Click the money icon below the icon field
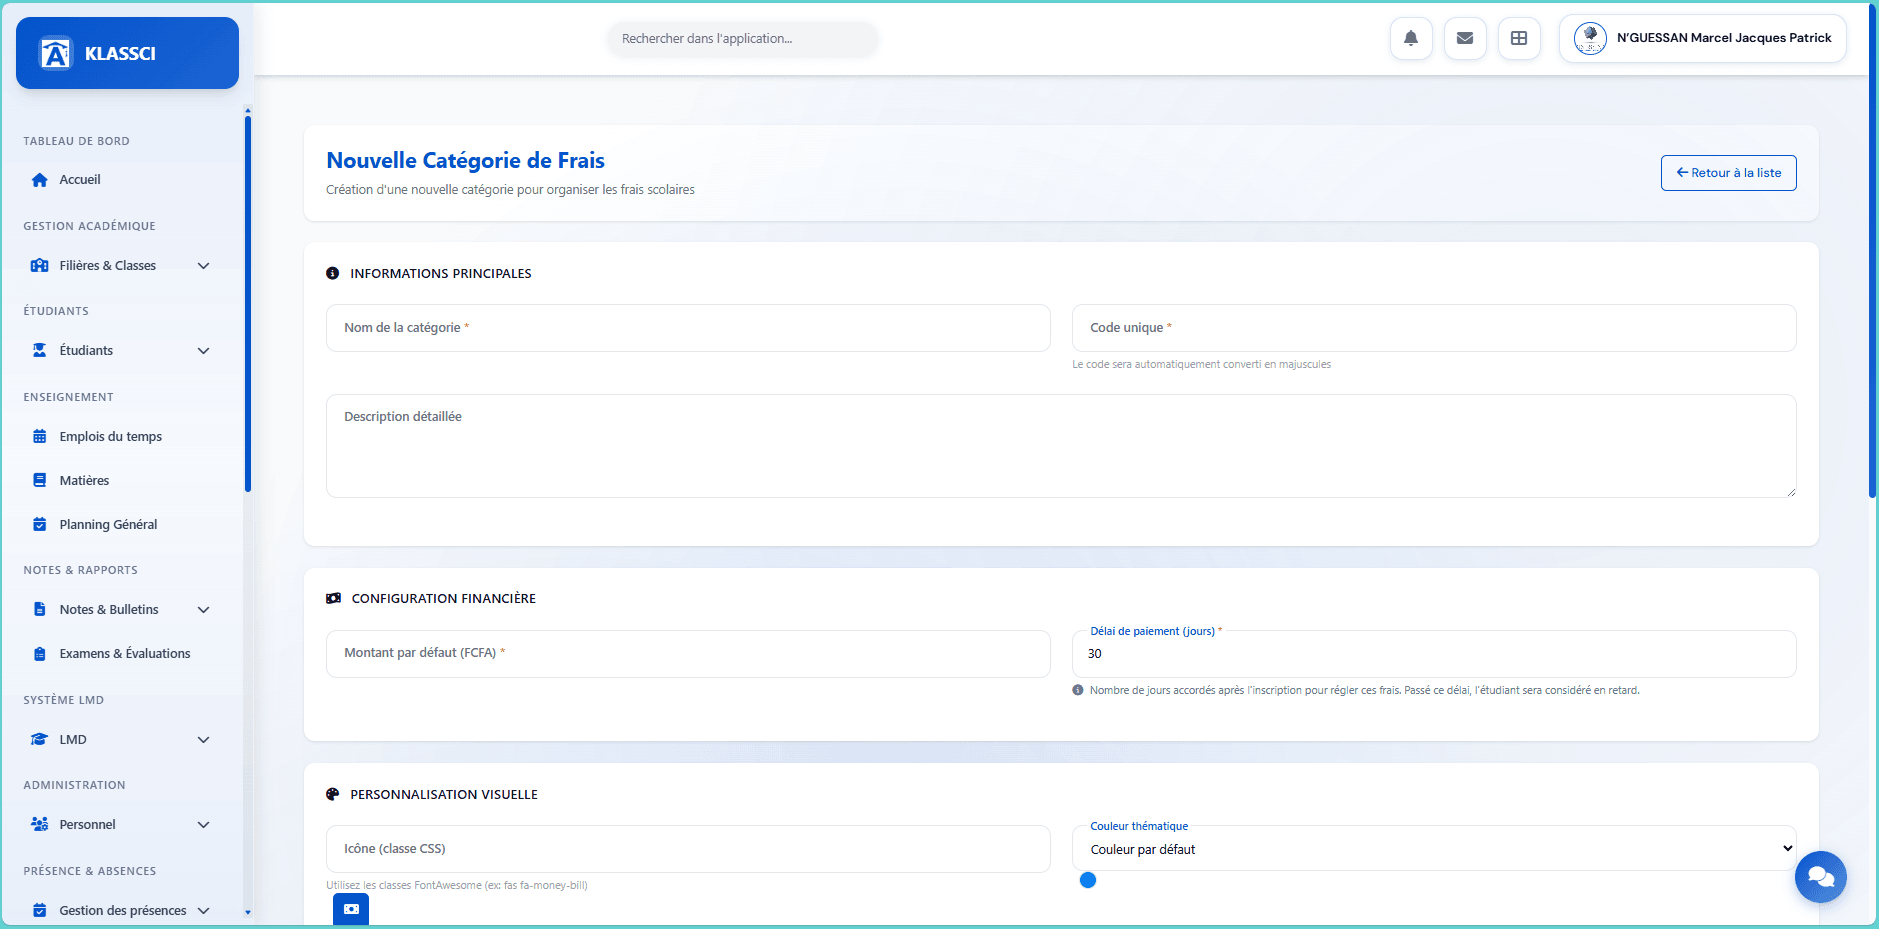Image resolution: width=1879 pixels, height=929 pixels. coord(350,909)
